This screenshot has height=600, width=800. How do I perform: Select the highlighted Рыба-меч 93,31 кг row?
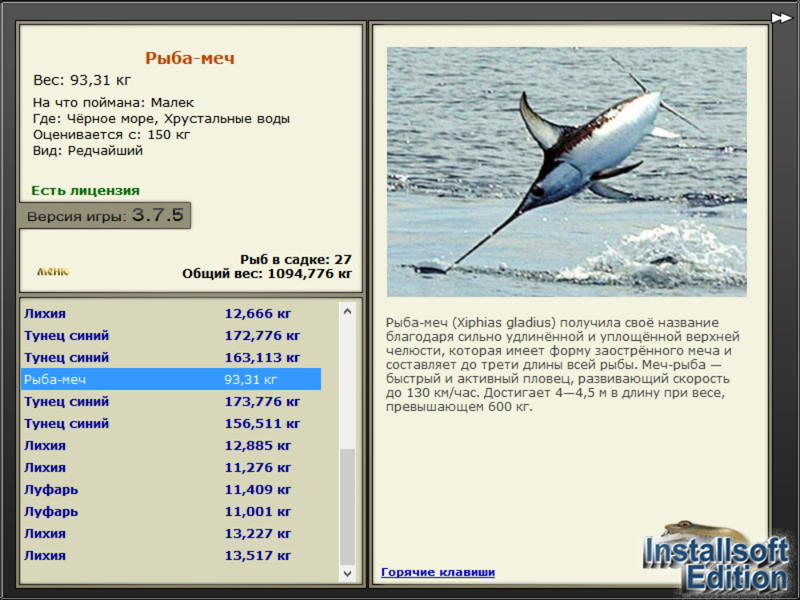[x=171, y=379]
